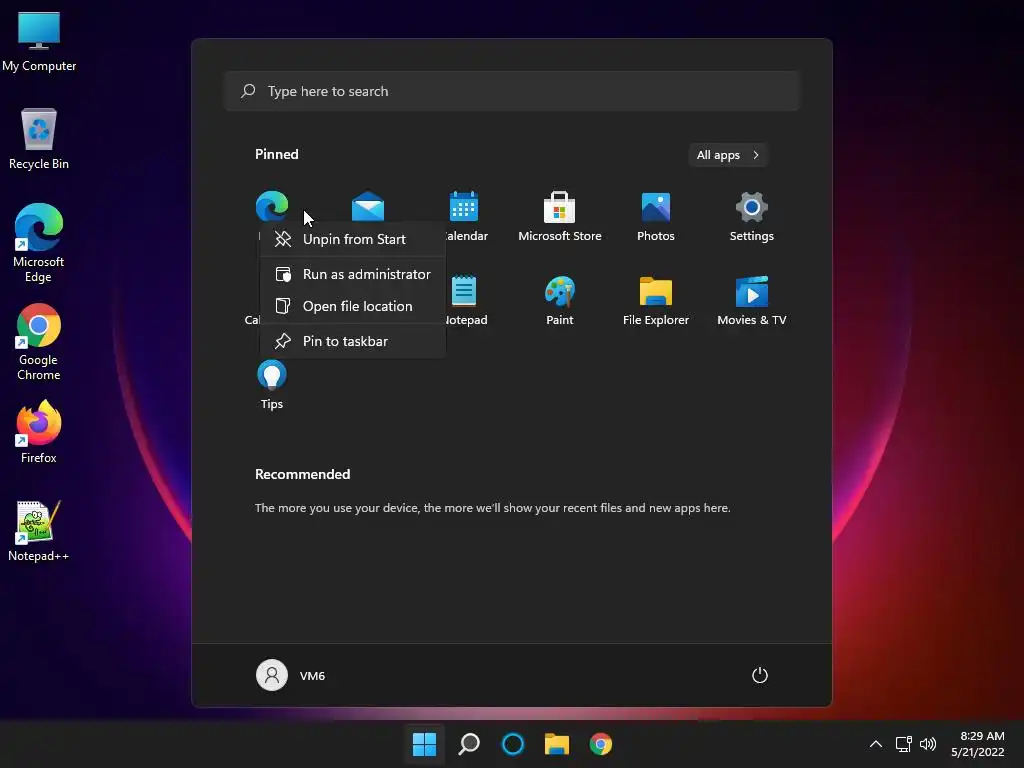Launch Google Chrome from taskbar
The width and height of the screenshot is (1024, 768).
coord(601,744)
